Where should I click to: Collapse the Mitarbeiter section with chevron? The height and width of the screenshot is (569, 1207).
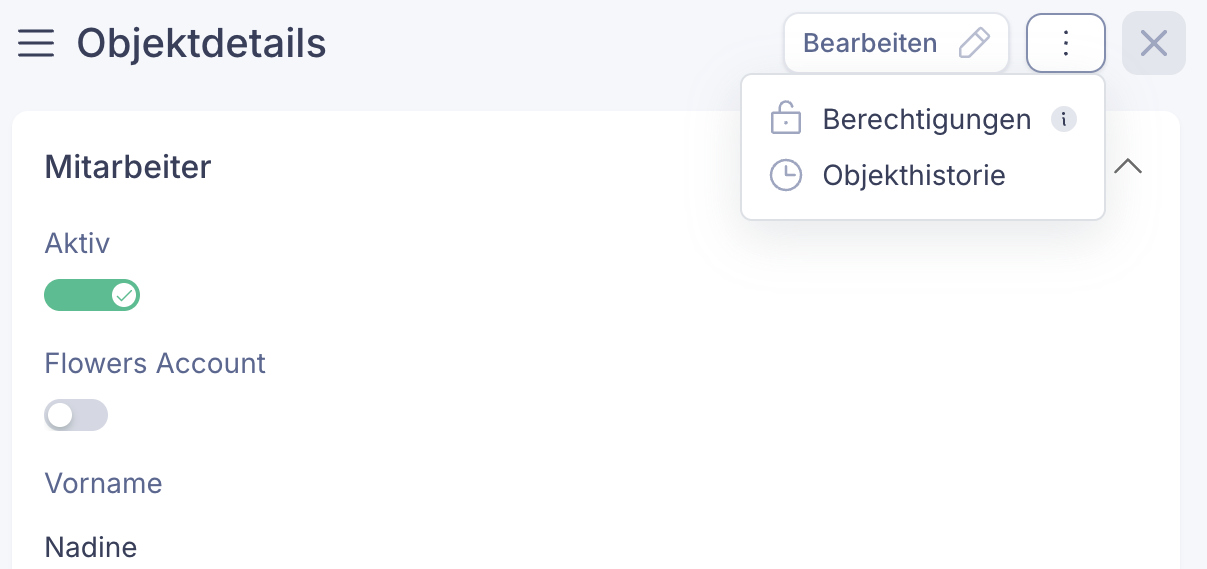1128,166
